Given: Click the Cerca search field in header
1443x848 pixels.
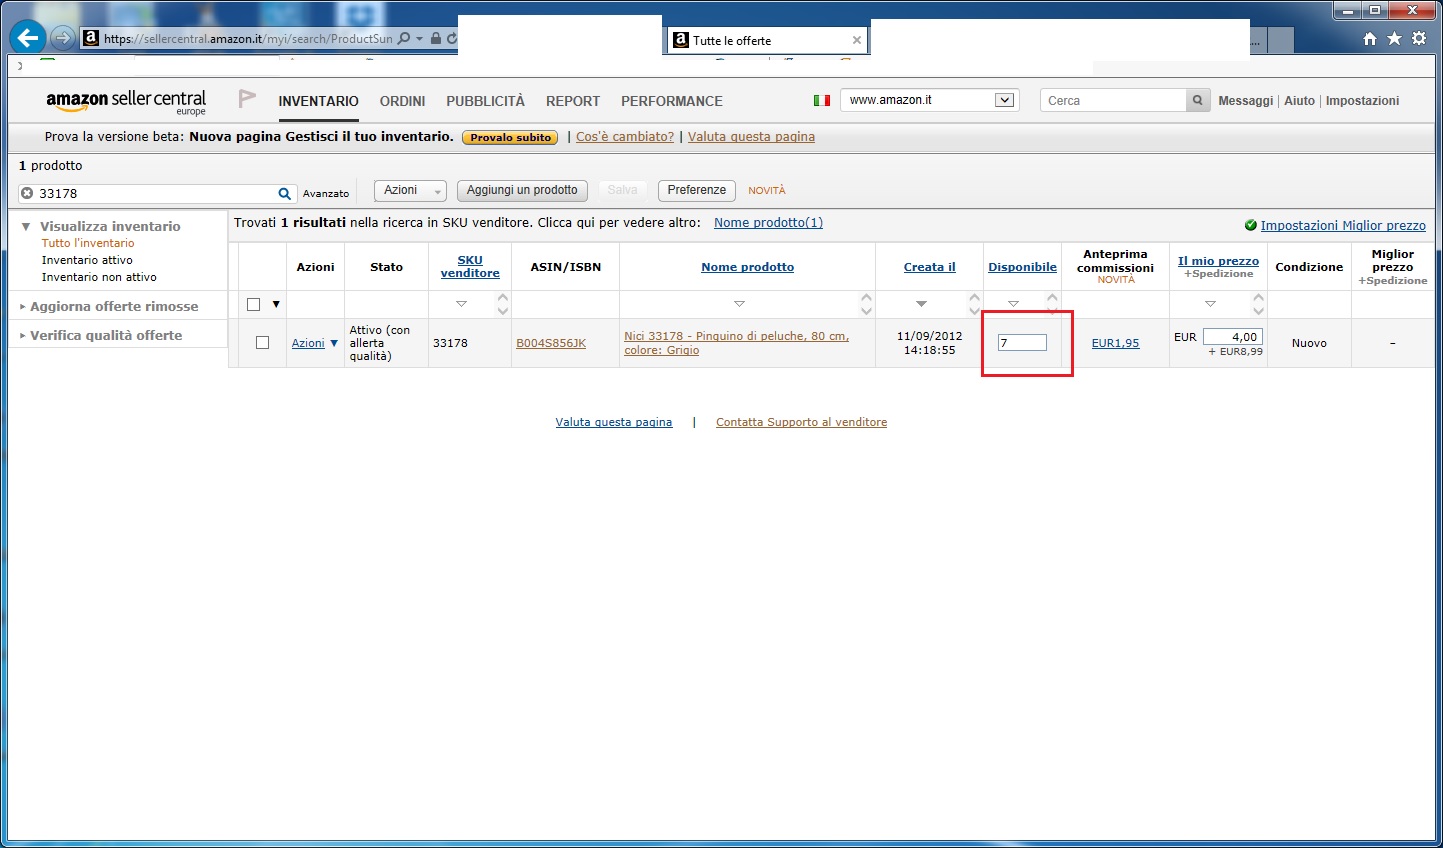Looking at the screenshot, I should pyautogui.click(x=1113, y=101).
